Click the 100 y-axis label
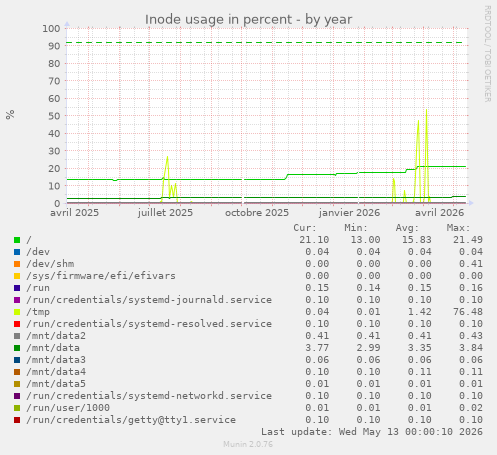 pos(51,28)
